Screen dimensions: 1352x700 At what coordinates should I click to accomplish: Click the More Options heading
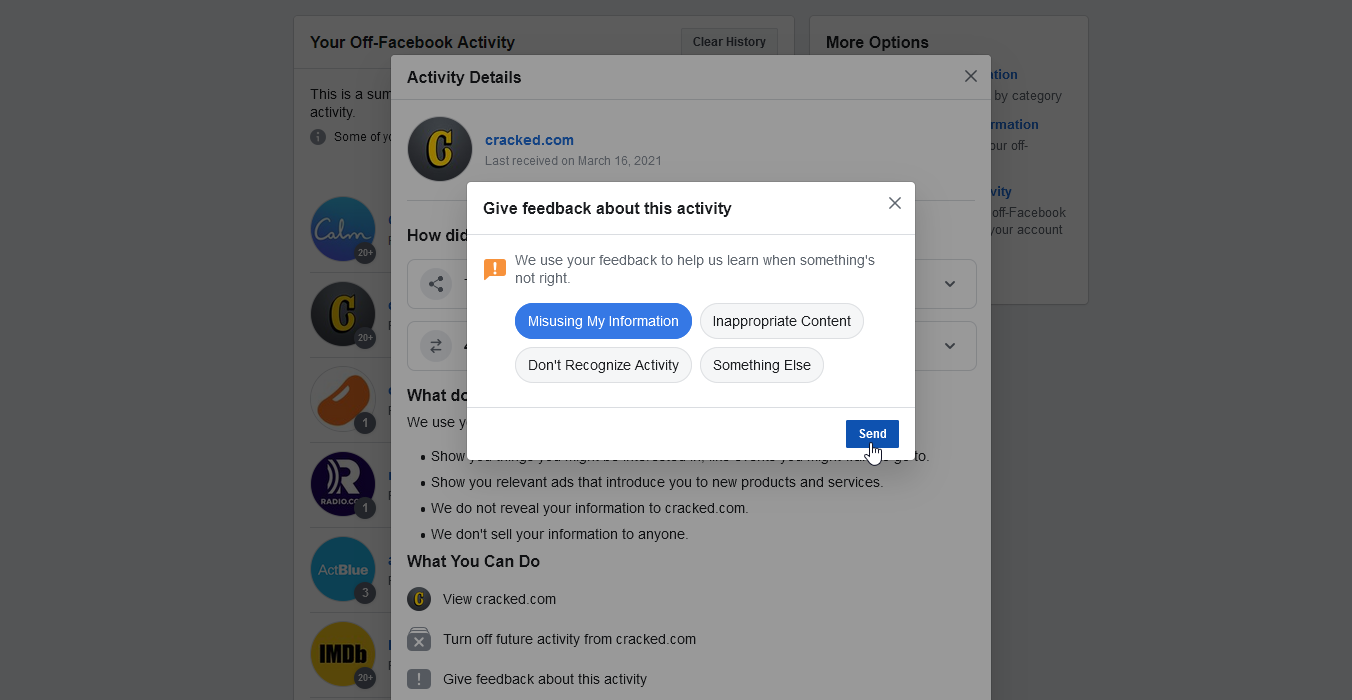click(x=877, y=42)
